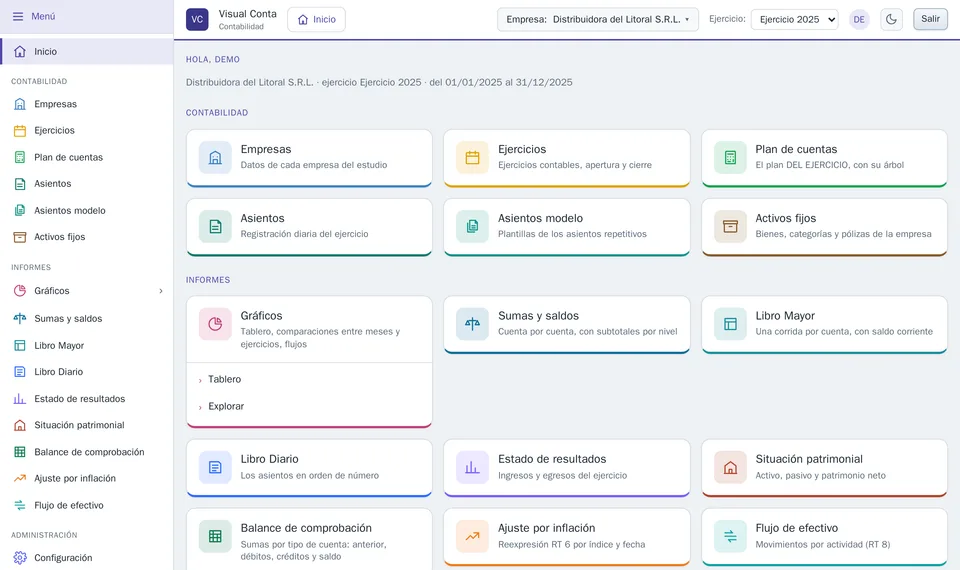This screenshot has height=570, width=960.
Task: Click Ejercicios calendar icon in sidebar
Action: [20, 130]
